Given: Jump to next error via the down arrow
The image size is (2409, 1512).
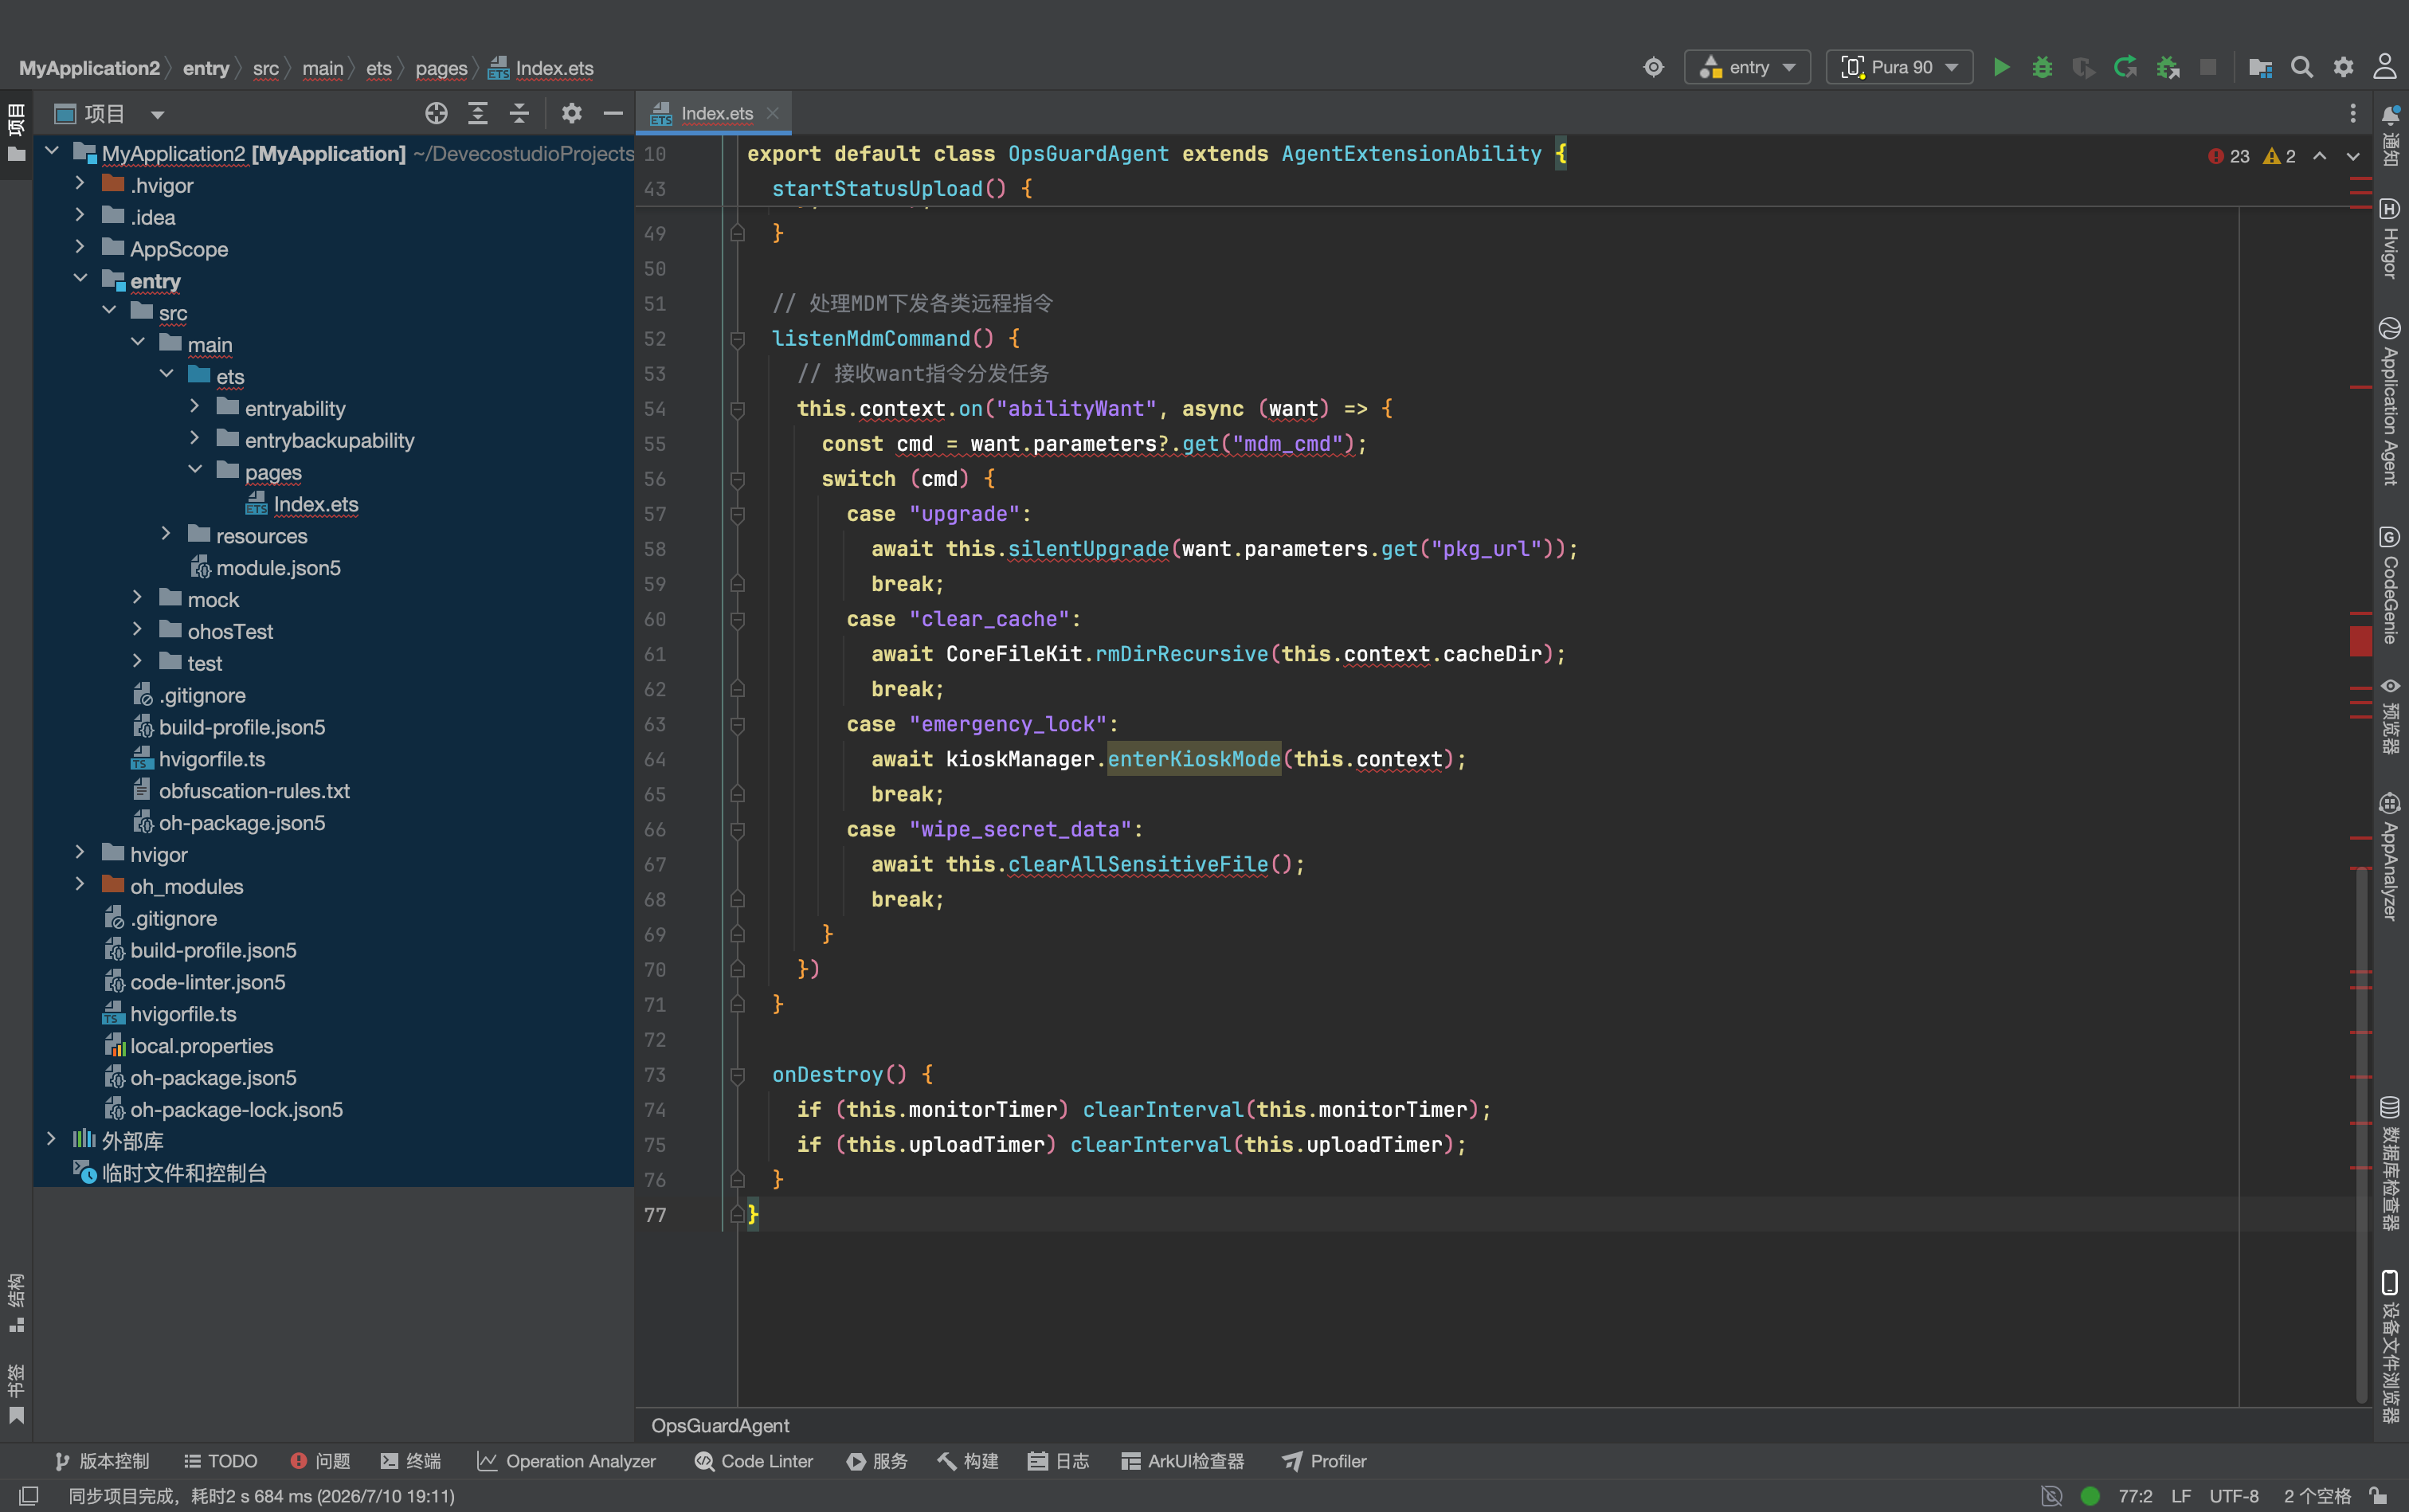Looking at the screenshot, I should point(2353,156).
